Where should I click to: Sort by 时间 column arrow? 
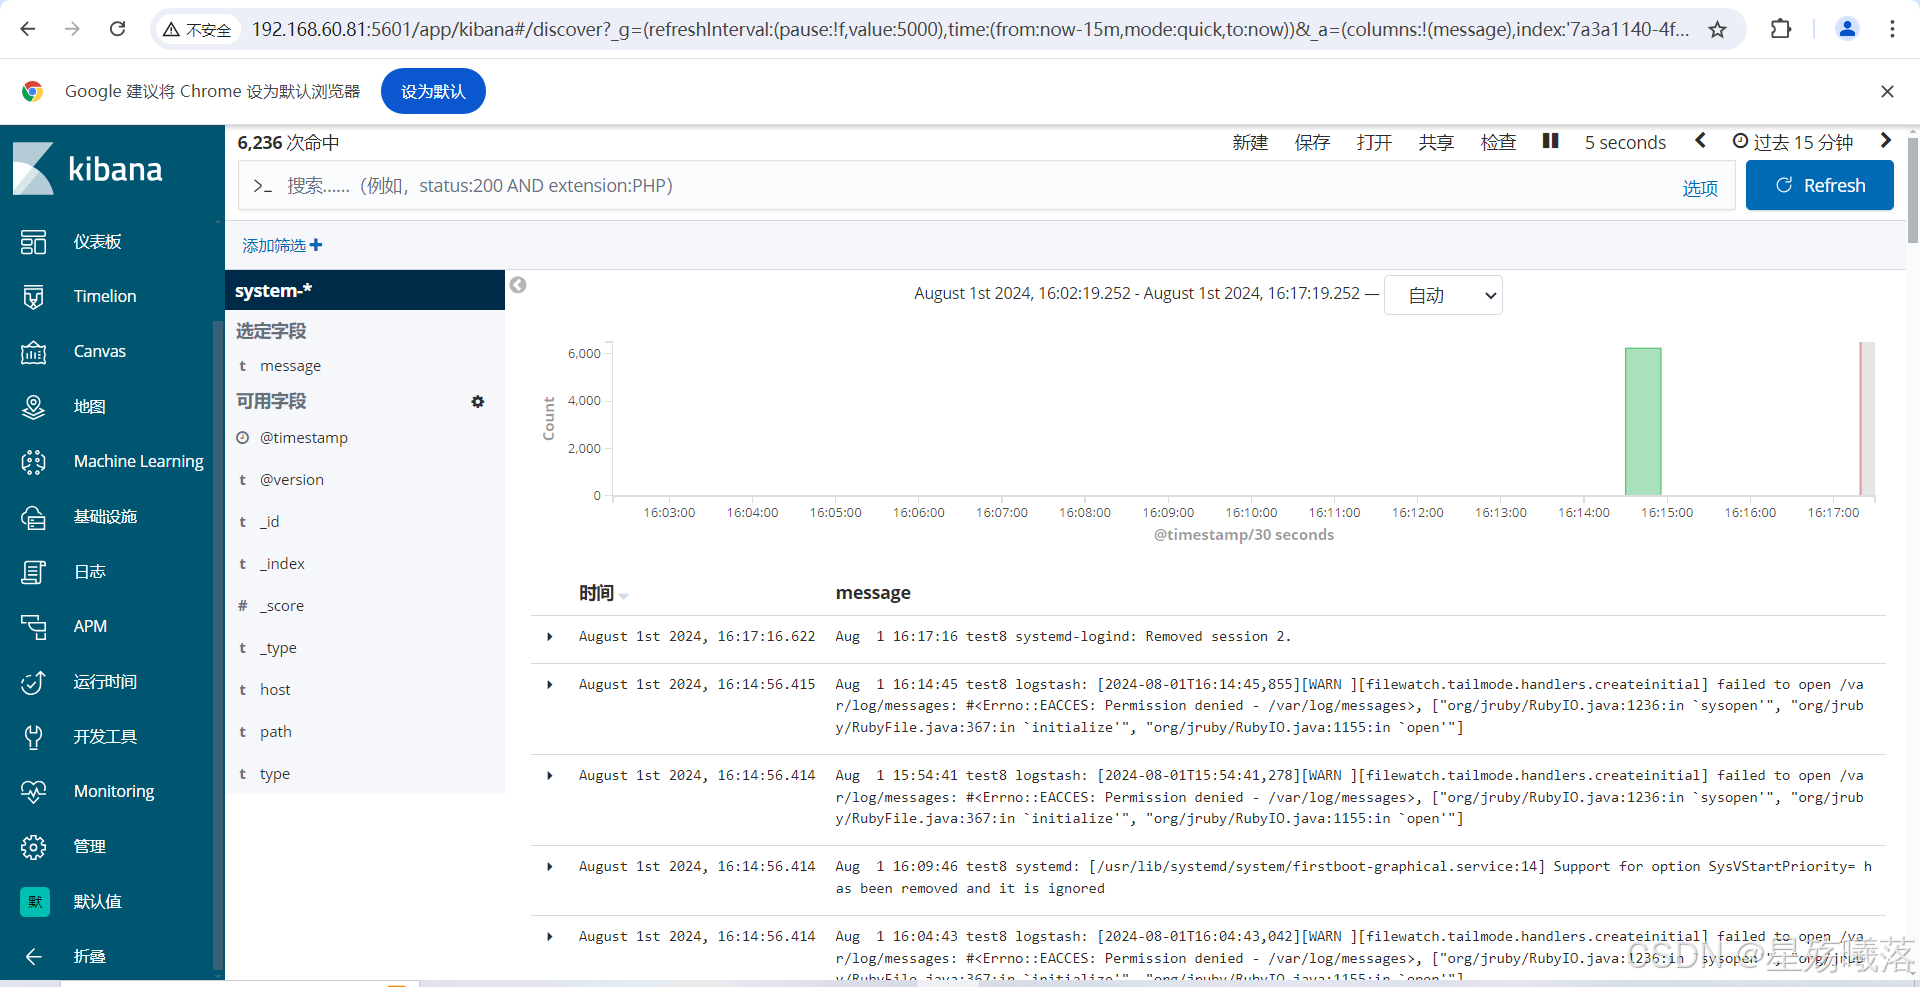(624, 596)
